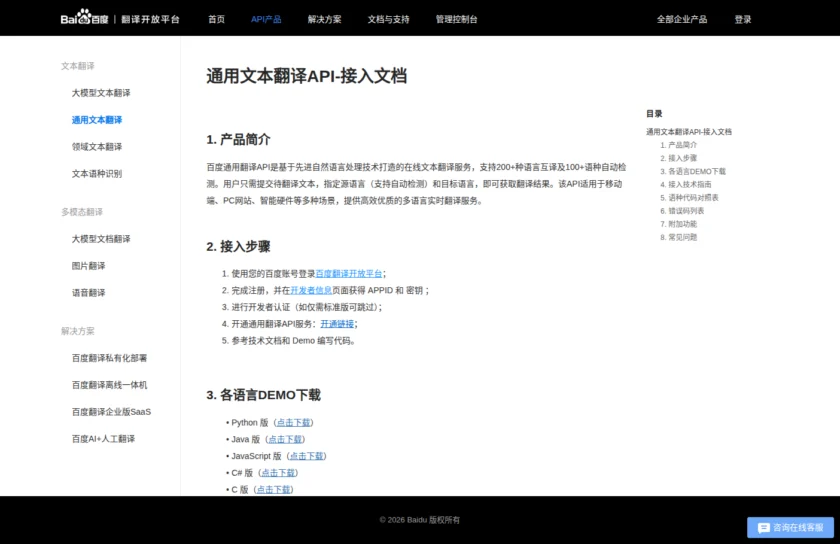Open 百度翻译企业版SaaS in sidebar
The height and width of the screenshot is (544, 840).
pos(111,411)
